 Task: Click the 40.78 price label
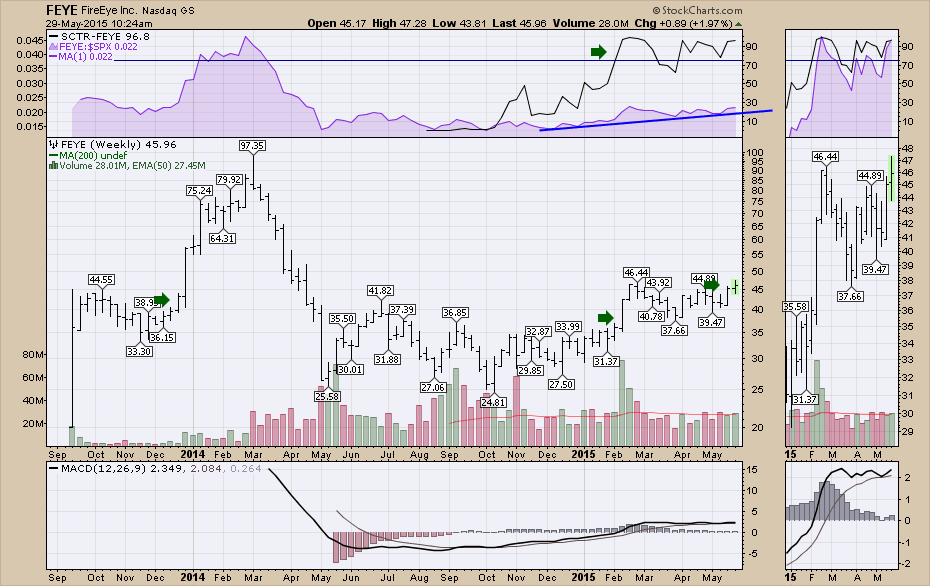point(651,316)
